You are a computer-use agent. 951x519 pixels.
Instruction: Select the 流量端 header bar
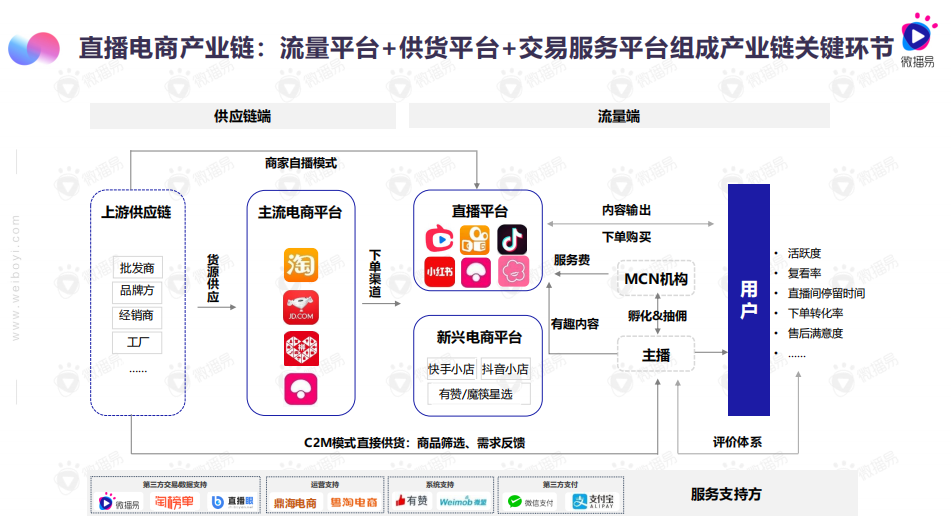point(619,116)
